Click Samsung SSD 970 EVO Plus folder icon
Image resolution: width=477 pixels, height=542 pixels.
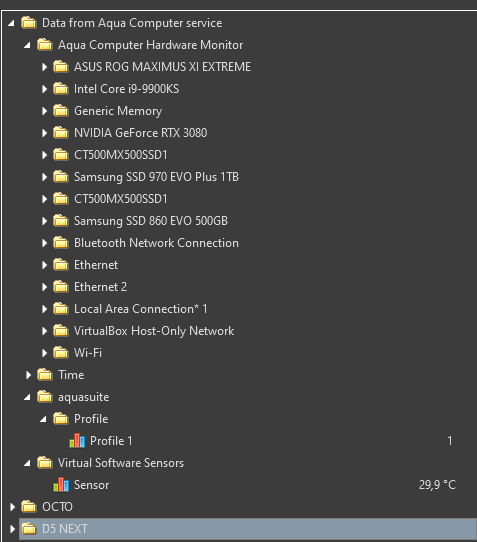pyautogui.click(x=61, y=177)
